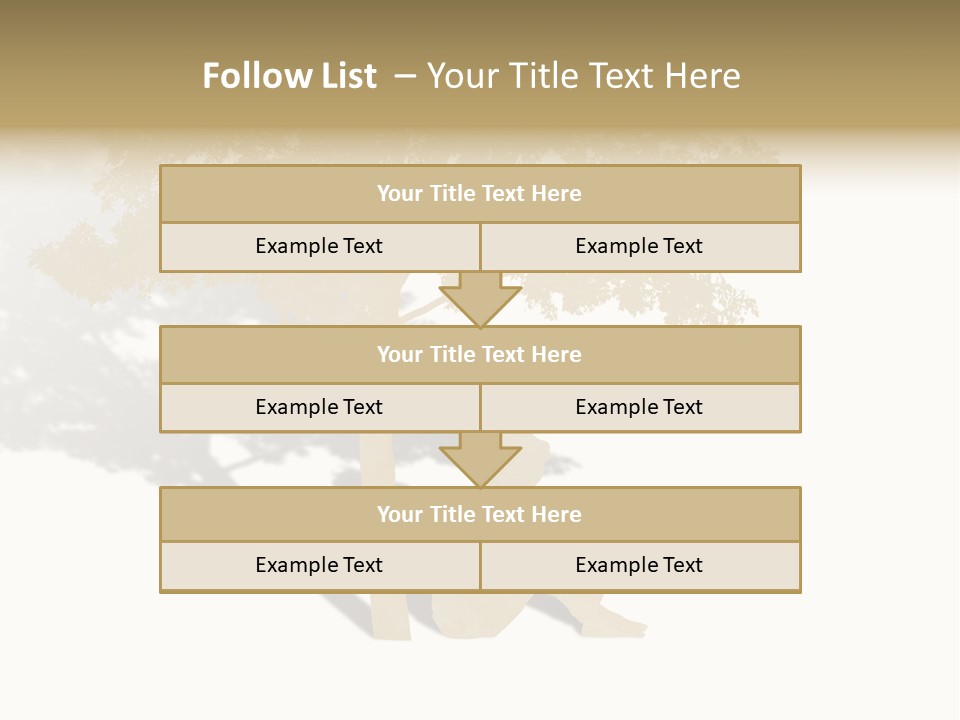Image resolution: width=960 pixels, height=720 pixels.
Task: Click left "Example Text" cell in second block
Action: [x=319, y=407]
